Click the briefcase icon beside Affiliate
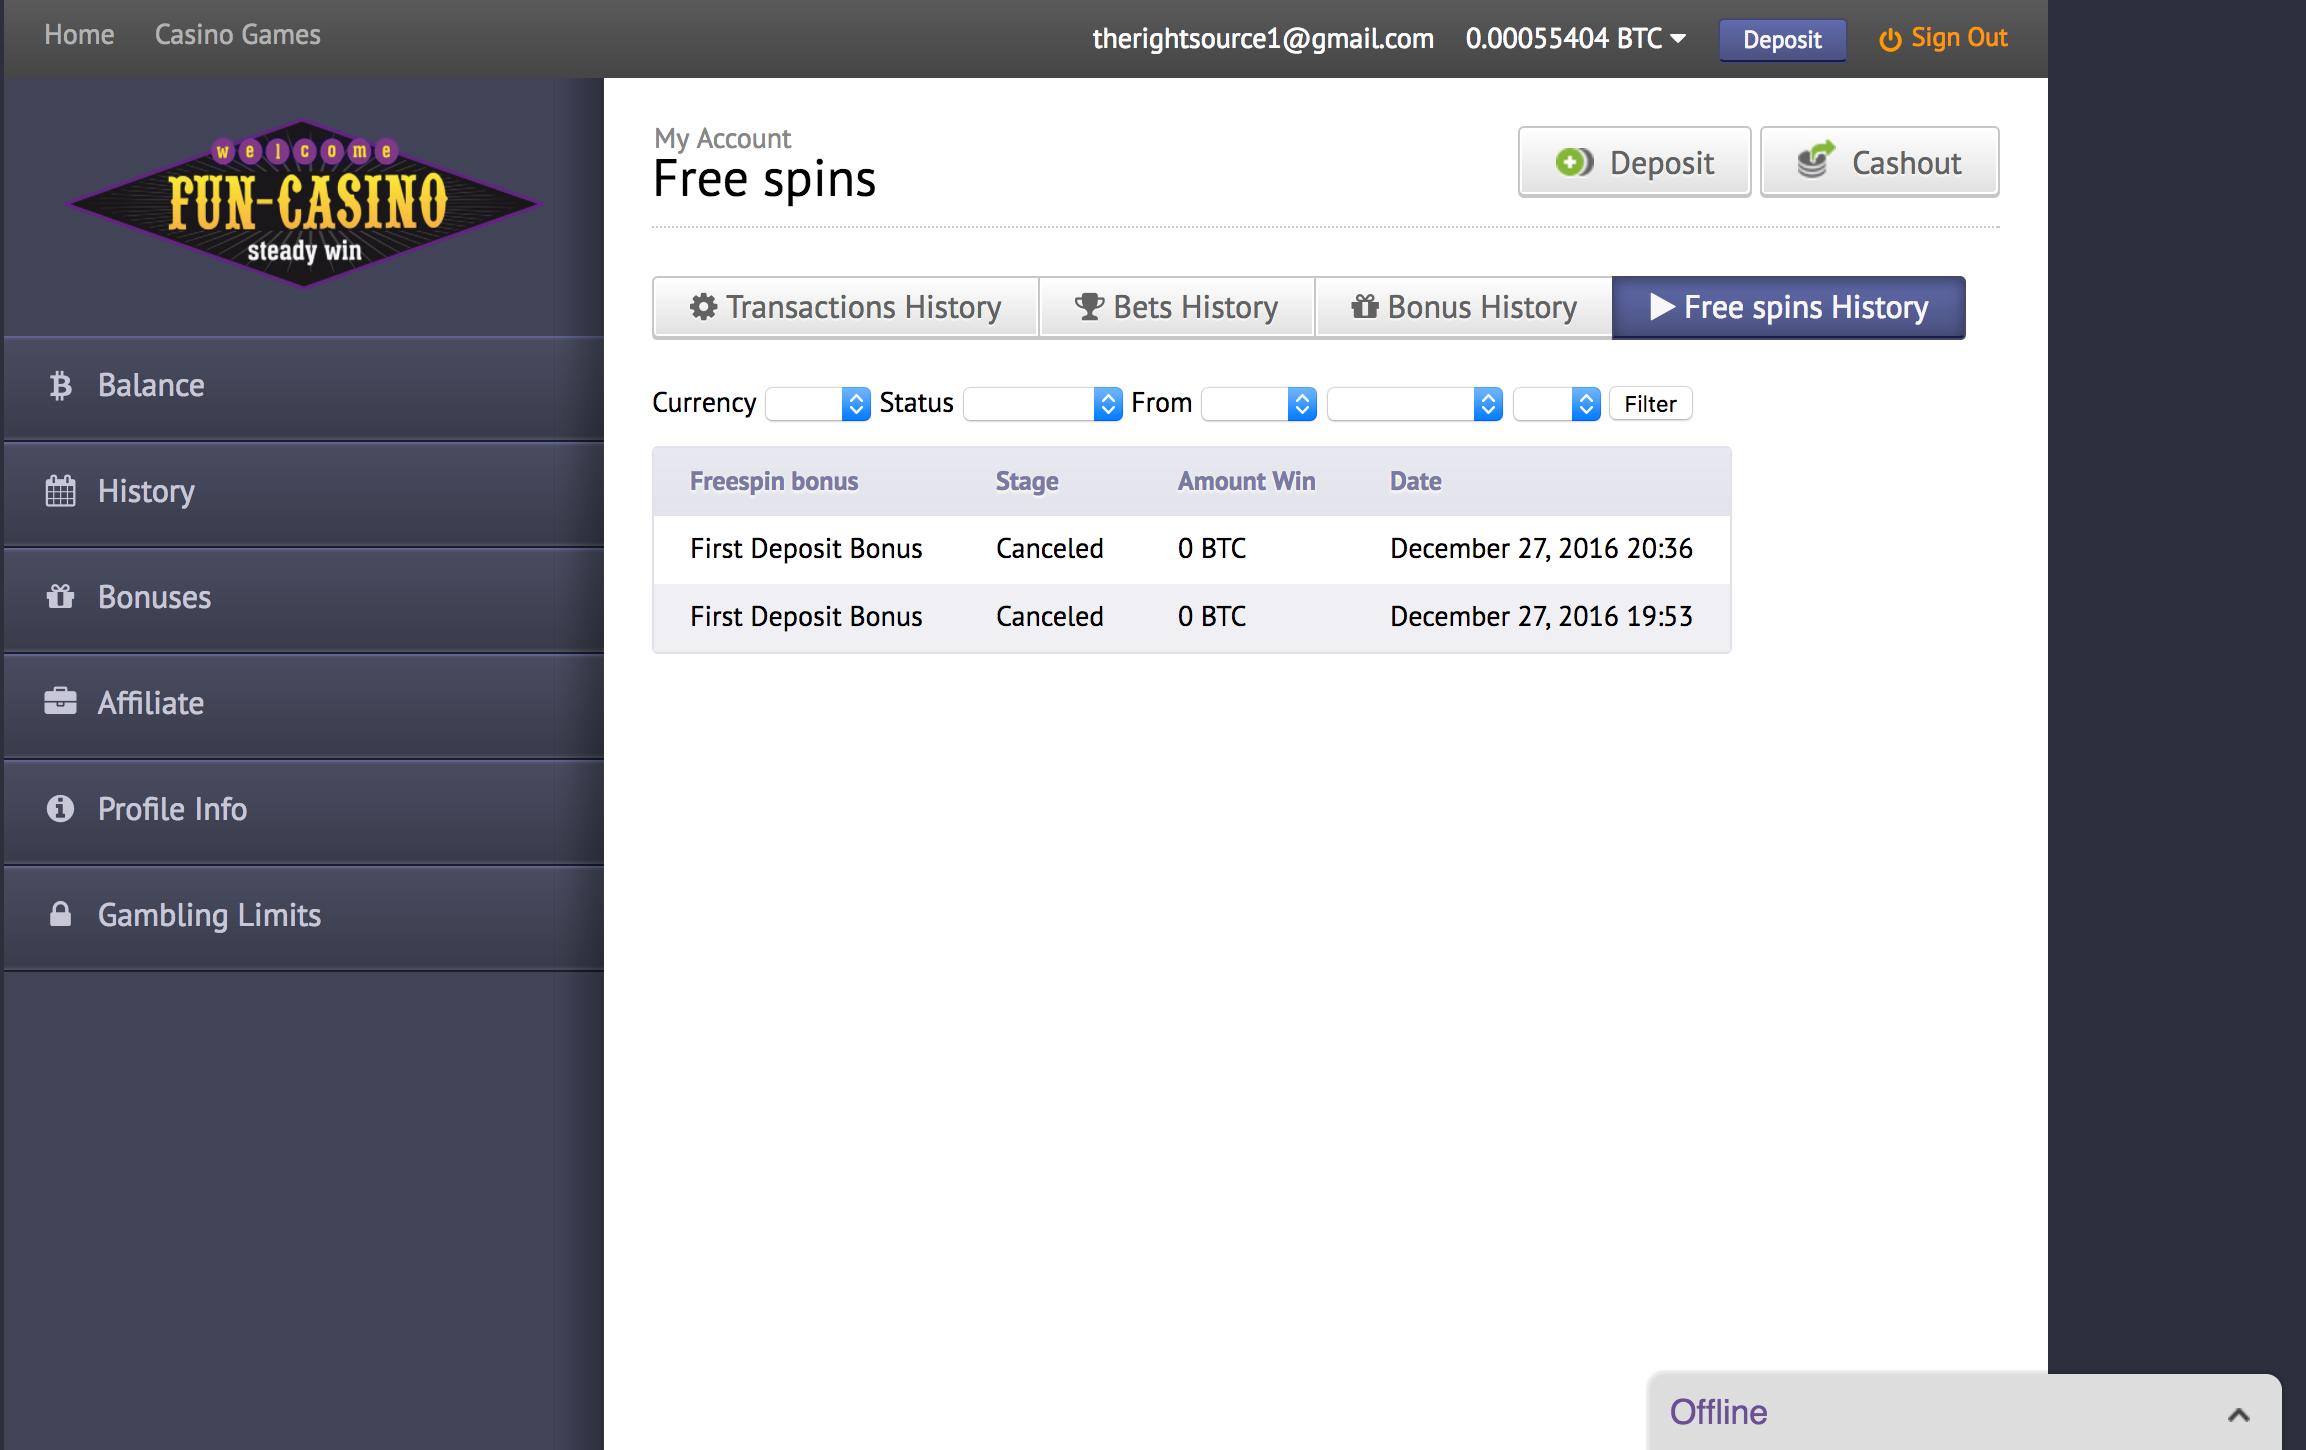Viewport: 2306px width, 1450px height. pos(60,702)
